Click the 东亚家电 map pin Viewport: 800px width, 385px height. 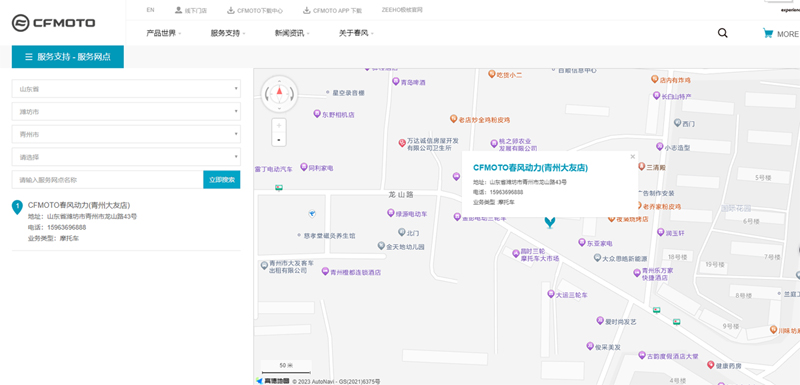582,243
